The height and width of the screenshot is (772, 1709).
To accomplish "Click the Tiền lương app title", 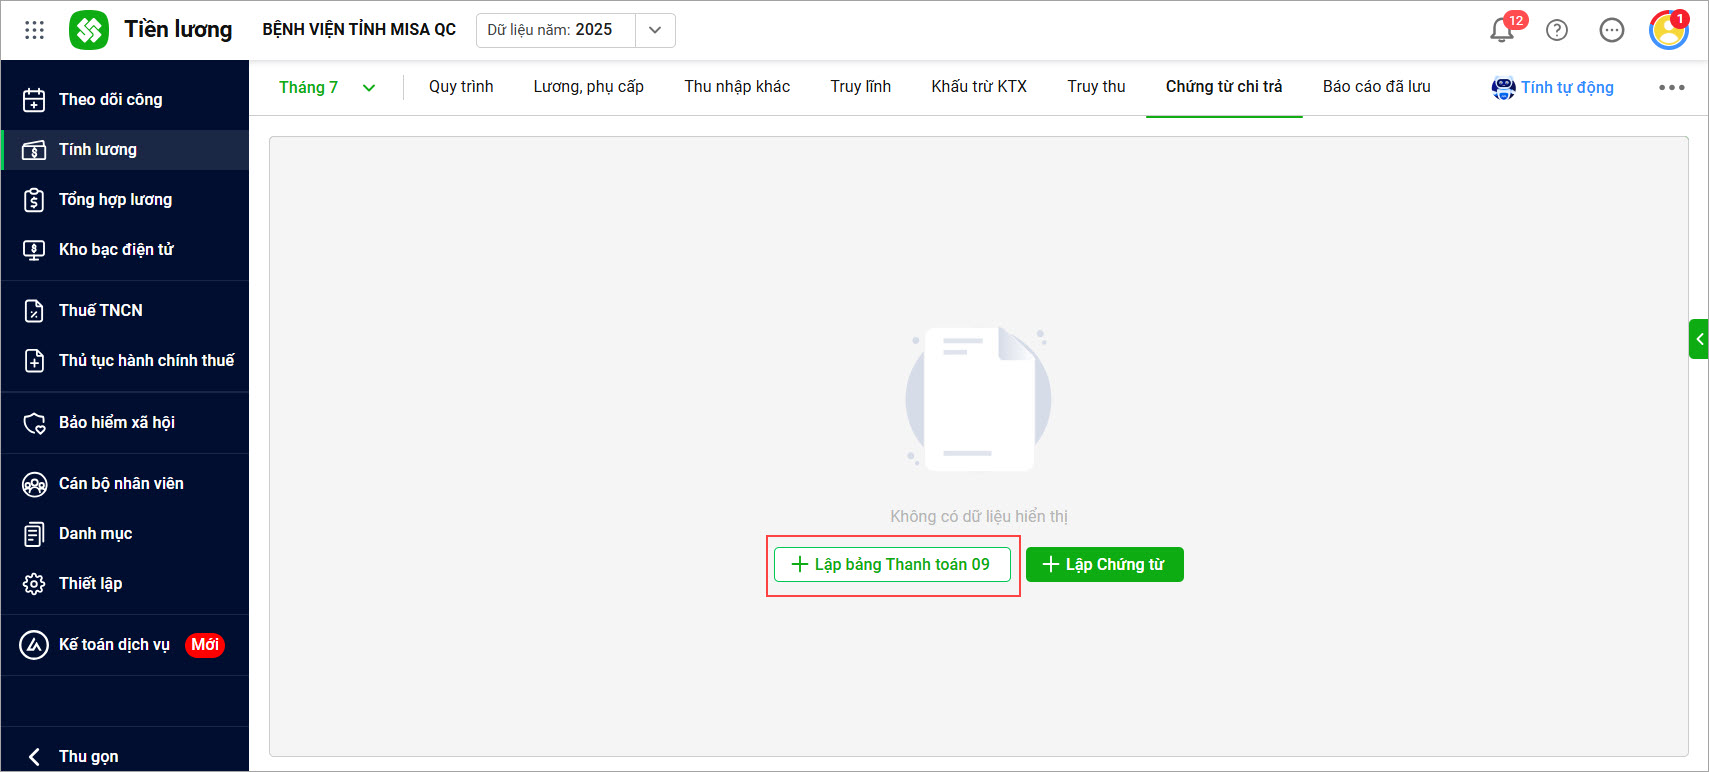I will pos(178,30).
